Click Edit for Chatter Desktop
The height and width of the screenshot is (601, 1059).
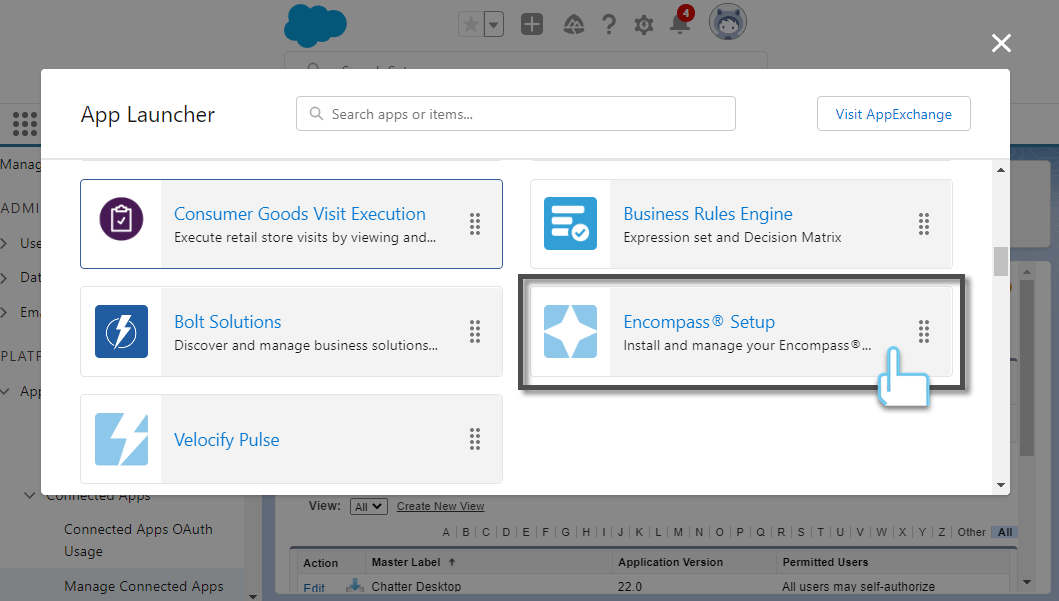314,587
